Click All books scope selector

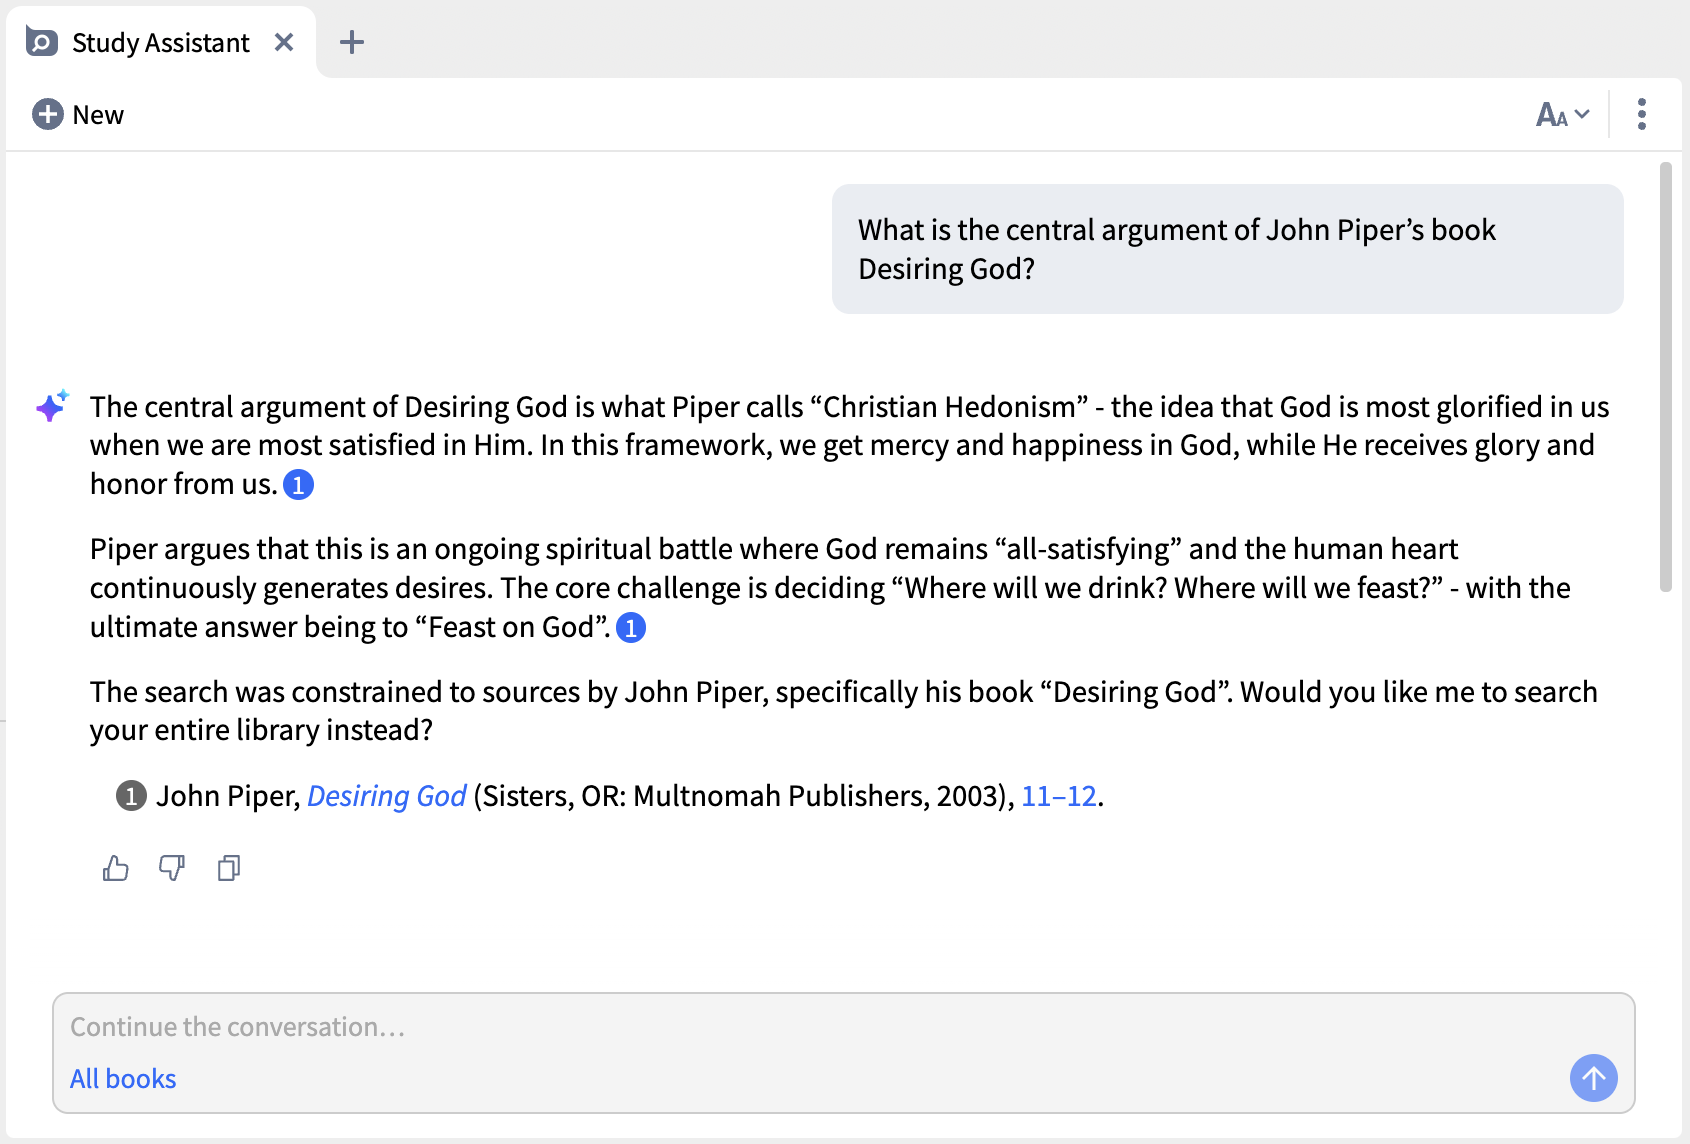click(123, 1079)
